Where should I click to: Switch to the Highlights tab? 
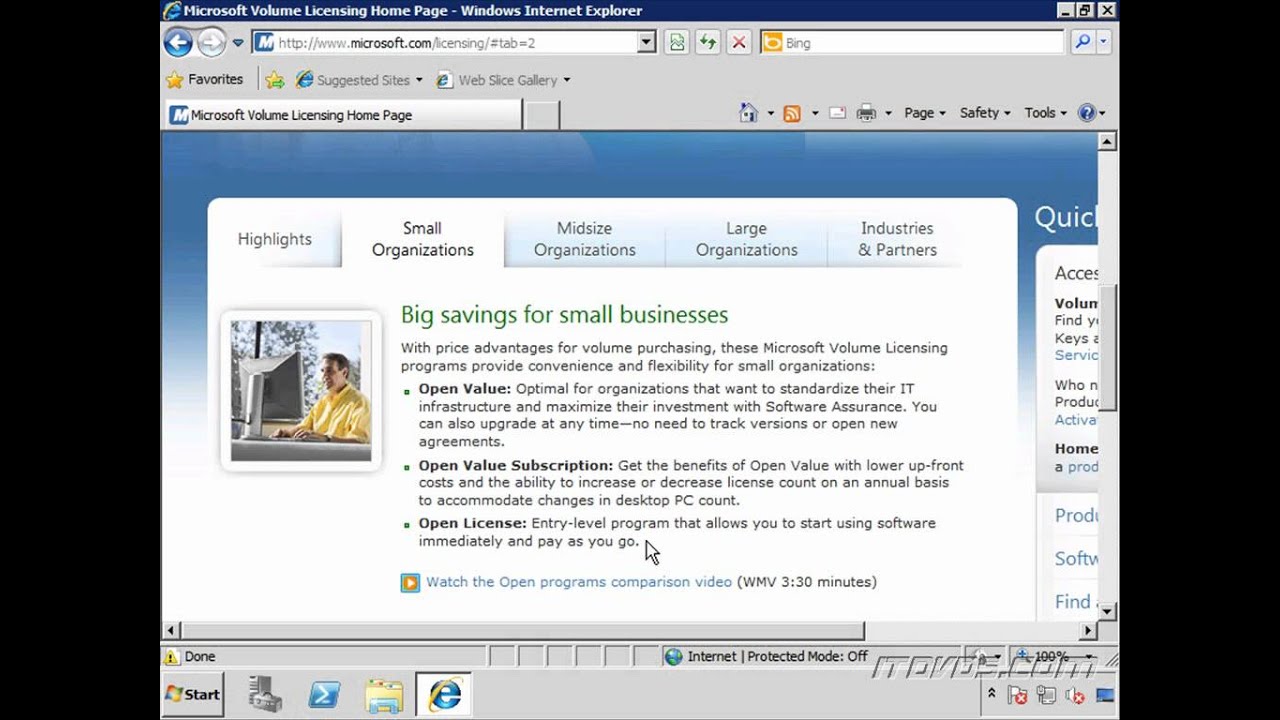[275, 239]
